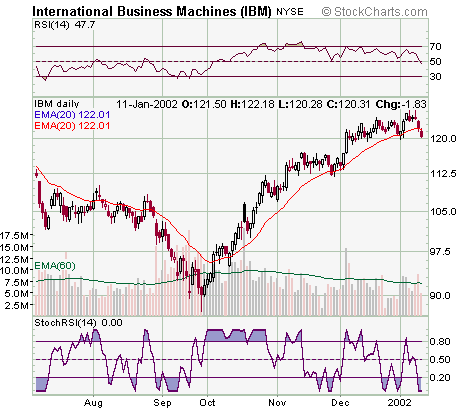Click the 120.0 price axis label
This screenshot has height=414, width=460.
pyautogui.click(x=443, y=139)
